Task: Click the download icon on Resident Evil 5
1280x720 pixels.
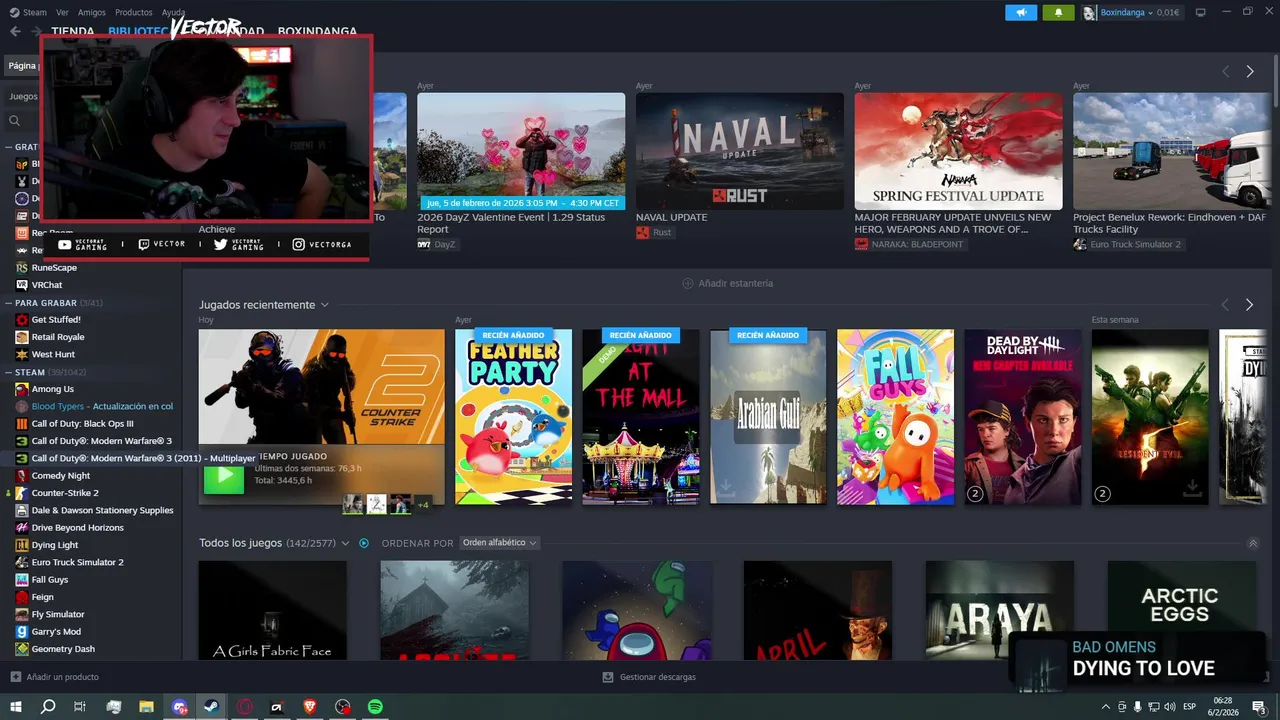Action: [x=1191, y=488]
